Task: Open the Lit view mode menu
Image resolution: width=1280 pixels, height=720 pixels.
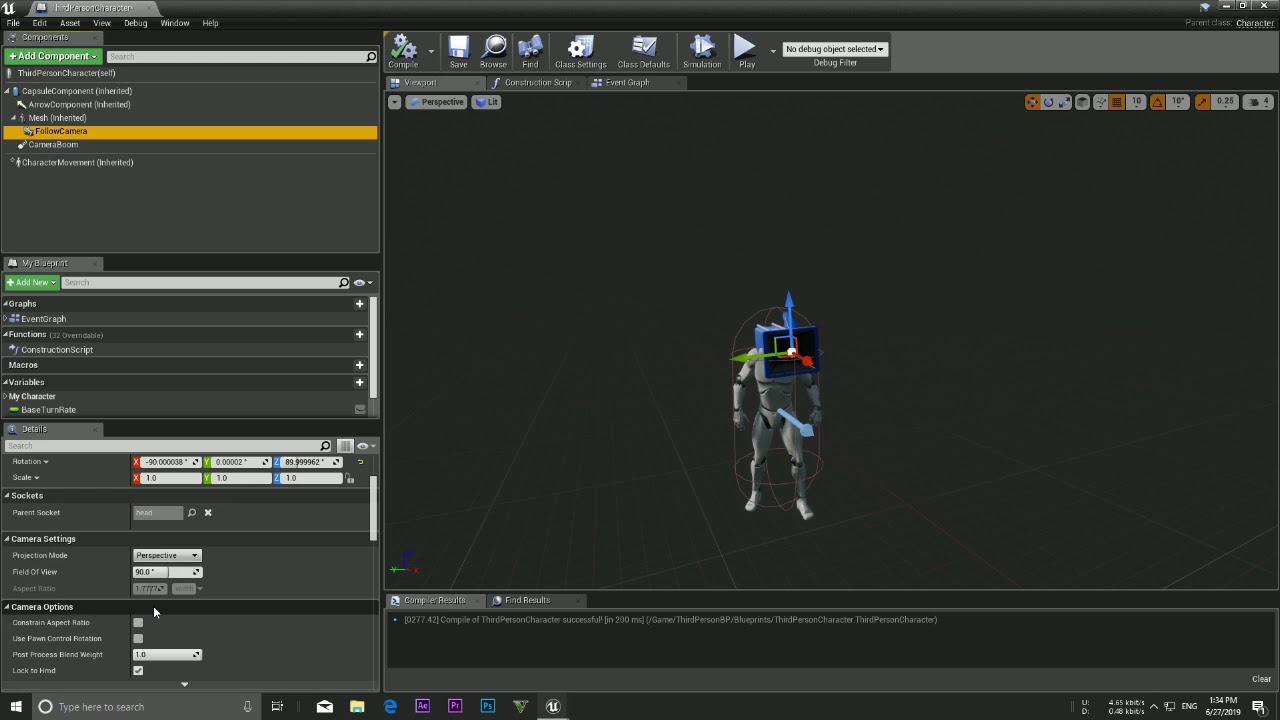Action: pos(487,102)
